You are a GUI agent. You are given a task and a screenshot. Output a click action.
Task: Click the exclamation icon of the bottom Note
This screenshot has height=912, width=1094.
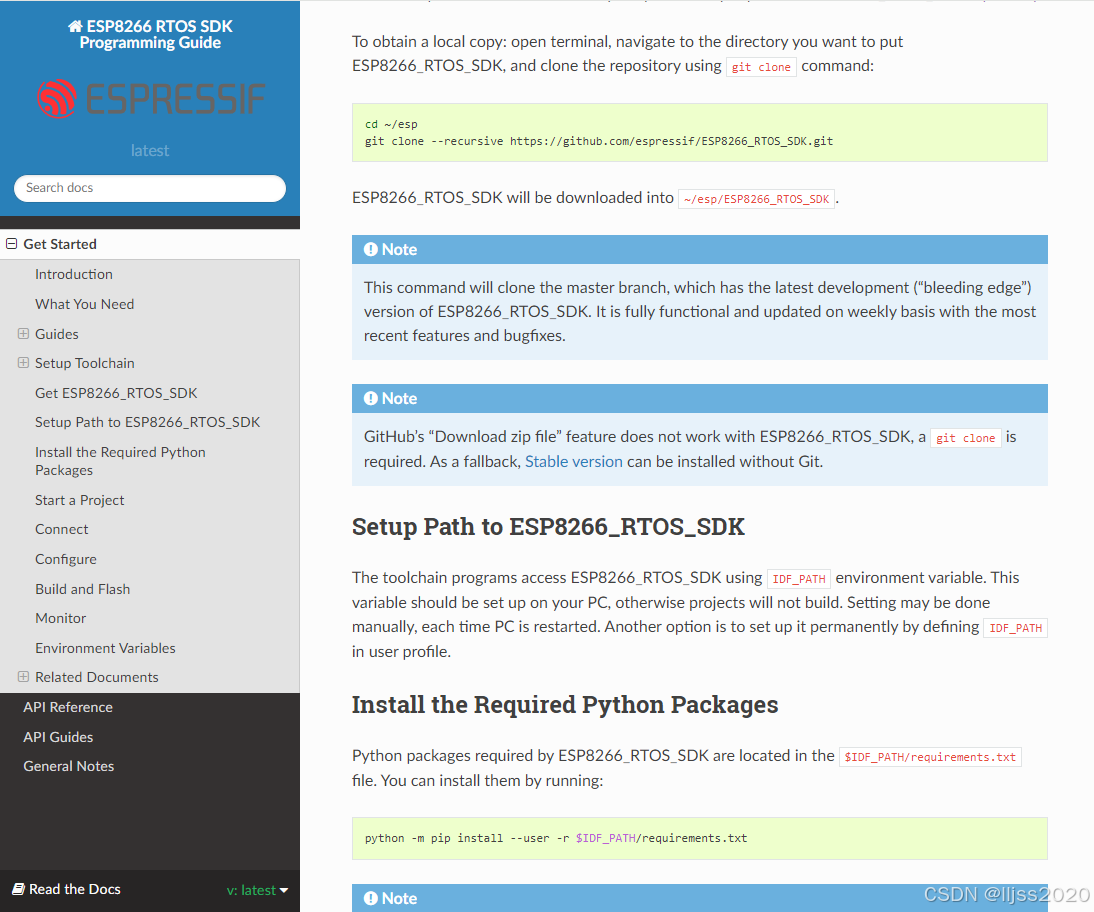[x=370, y=899]
